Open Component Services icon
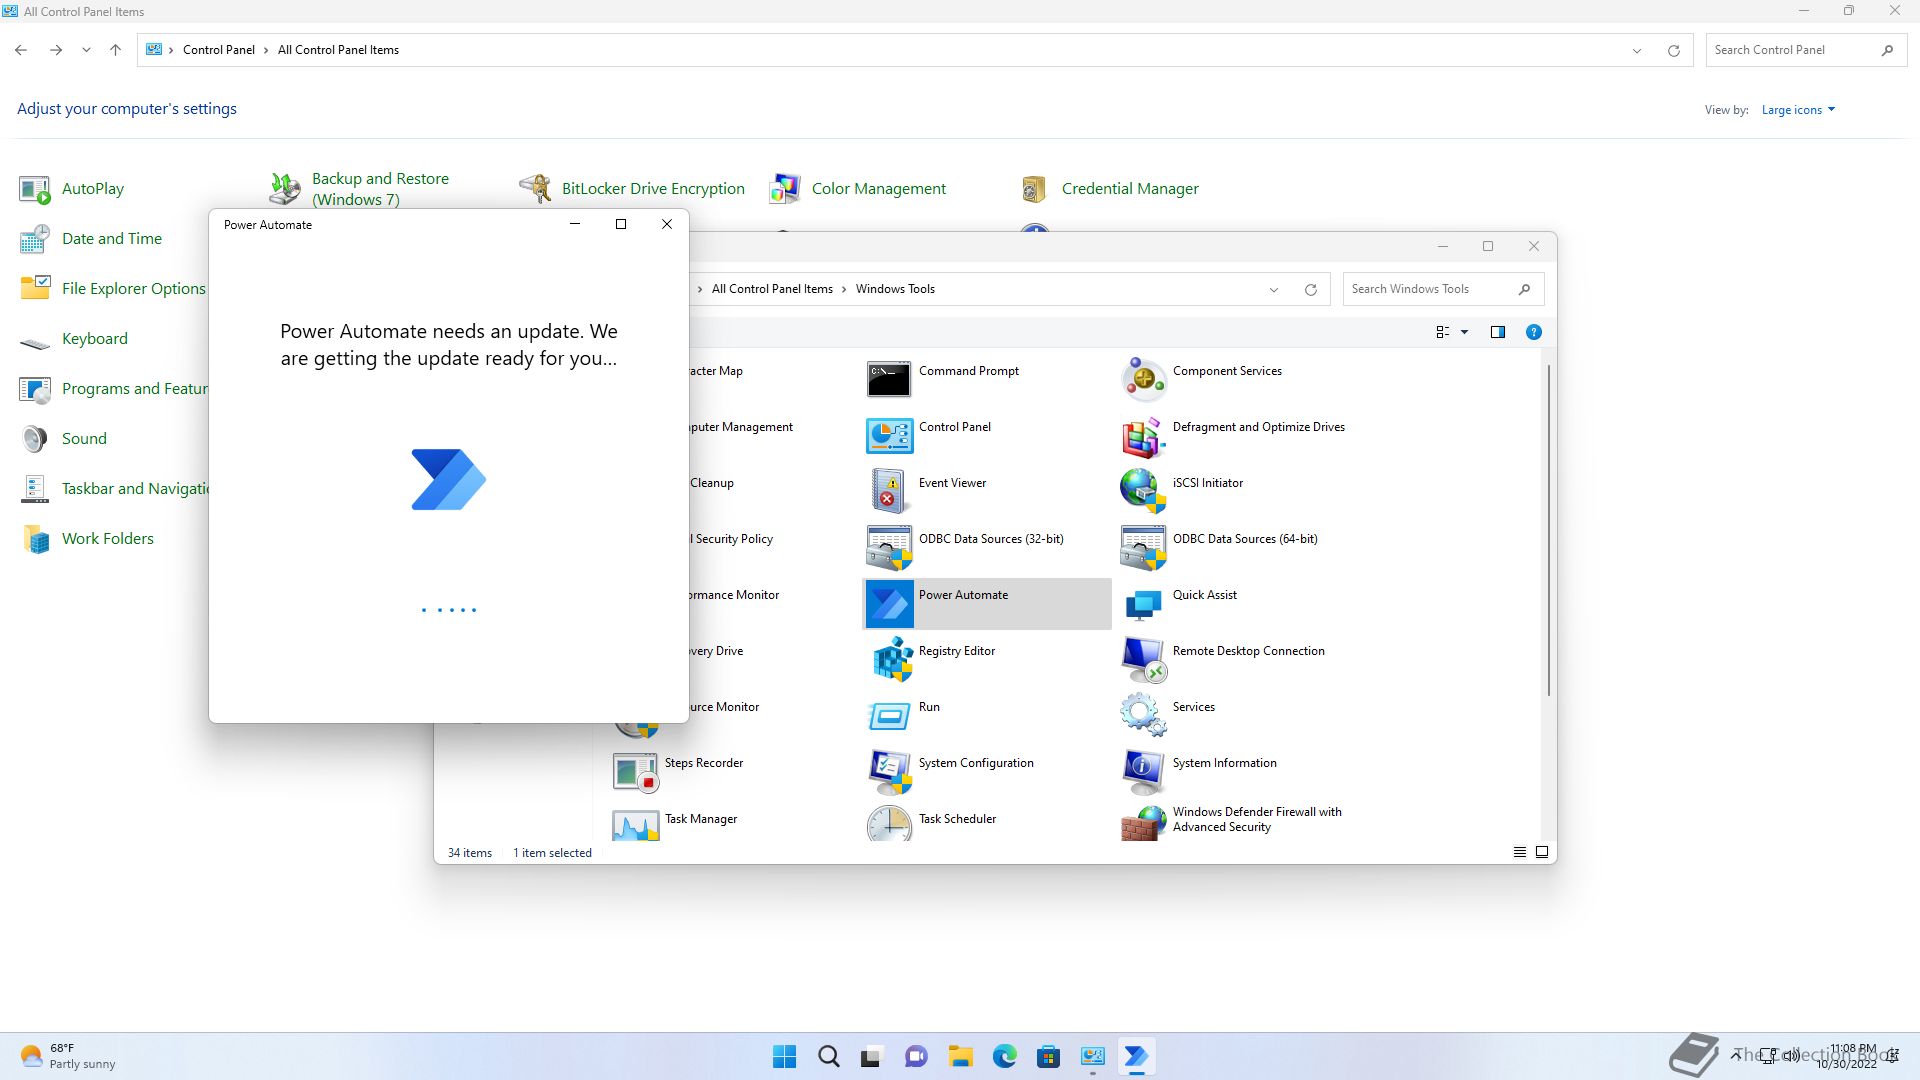 coord(1143,379)
